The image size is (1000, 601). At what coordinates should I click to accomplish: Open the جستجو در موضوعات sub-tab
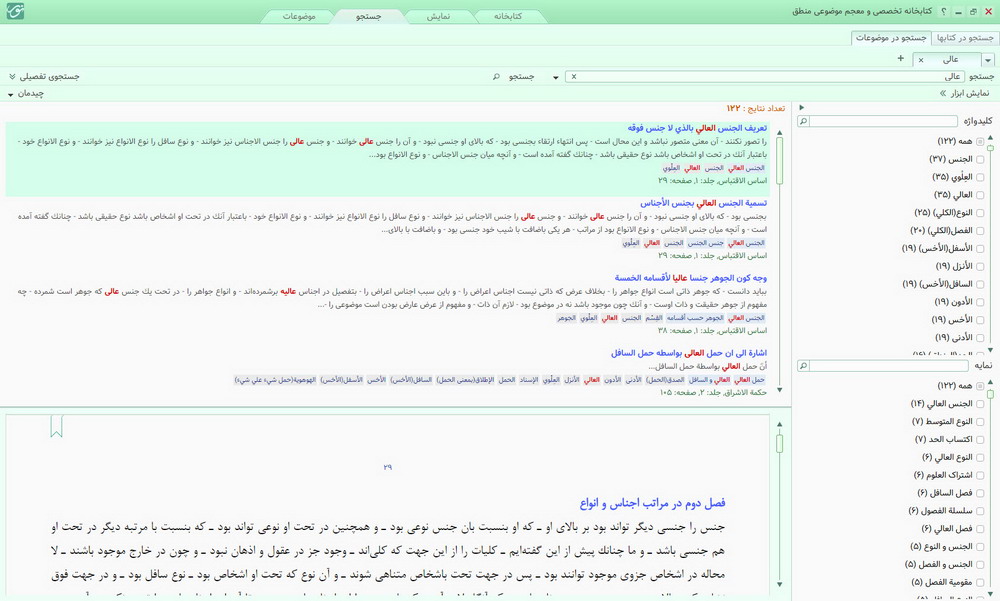891,38
